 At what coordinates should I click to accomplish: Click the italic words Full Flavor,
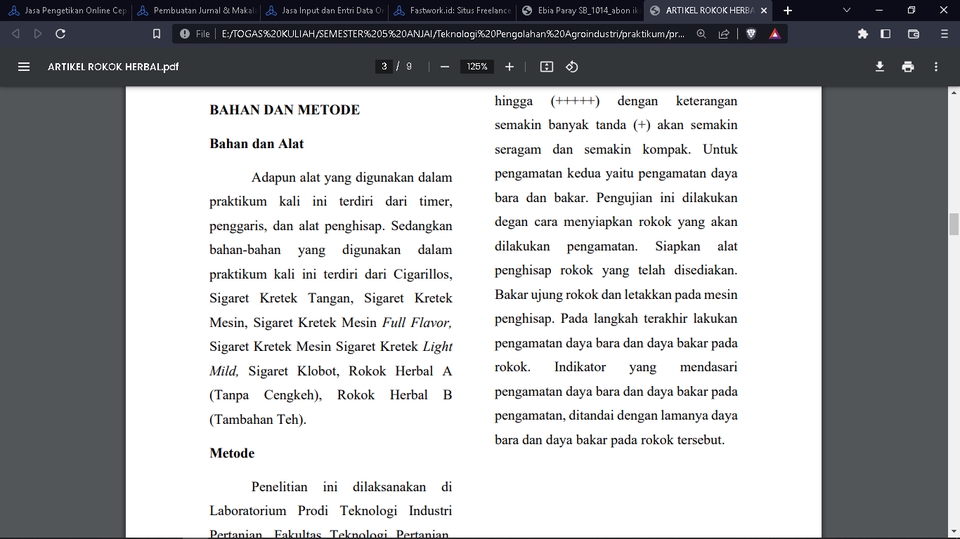pos(417,322)
